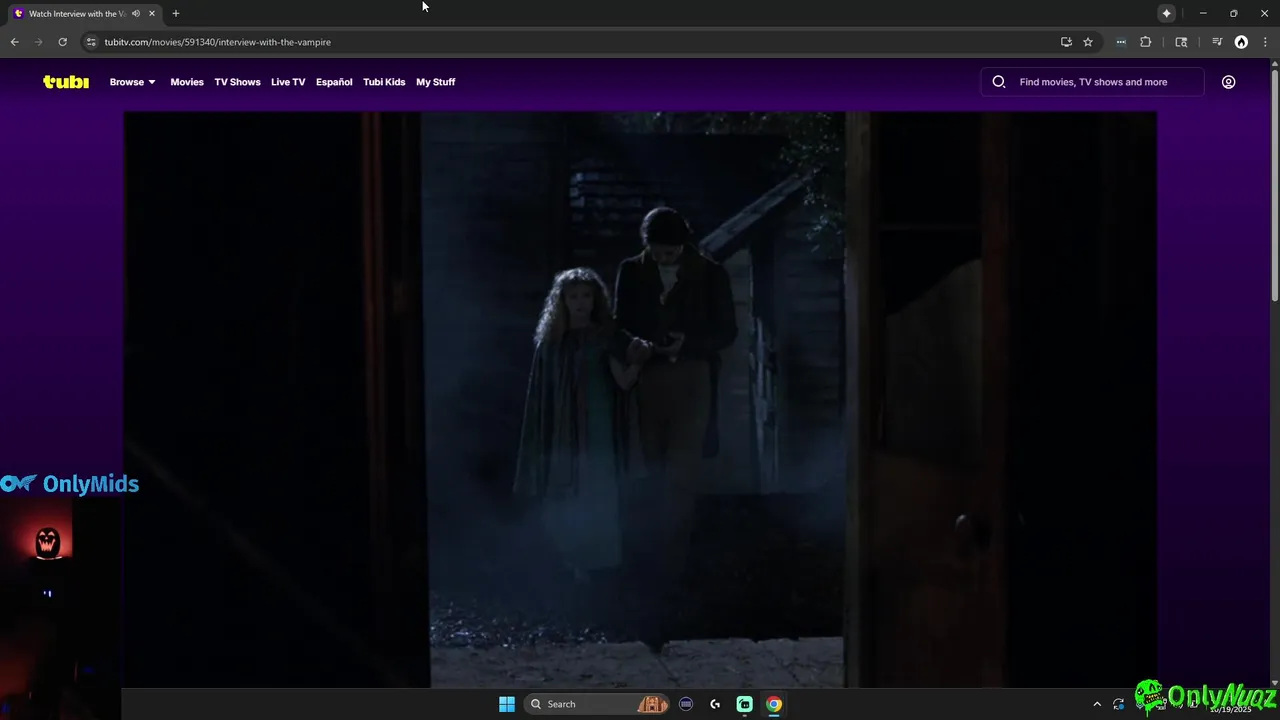Click the tray sync refresh icon
Image resolution: width=1280 pixels, height=720 pixels.
coord(1119,704)
